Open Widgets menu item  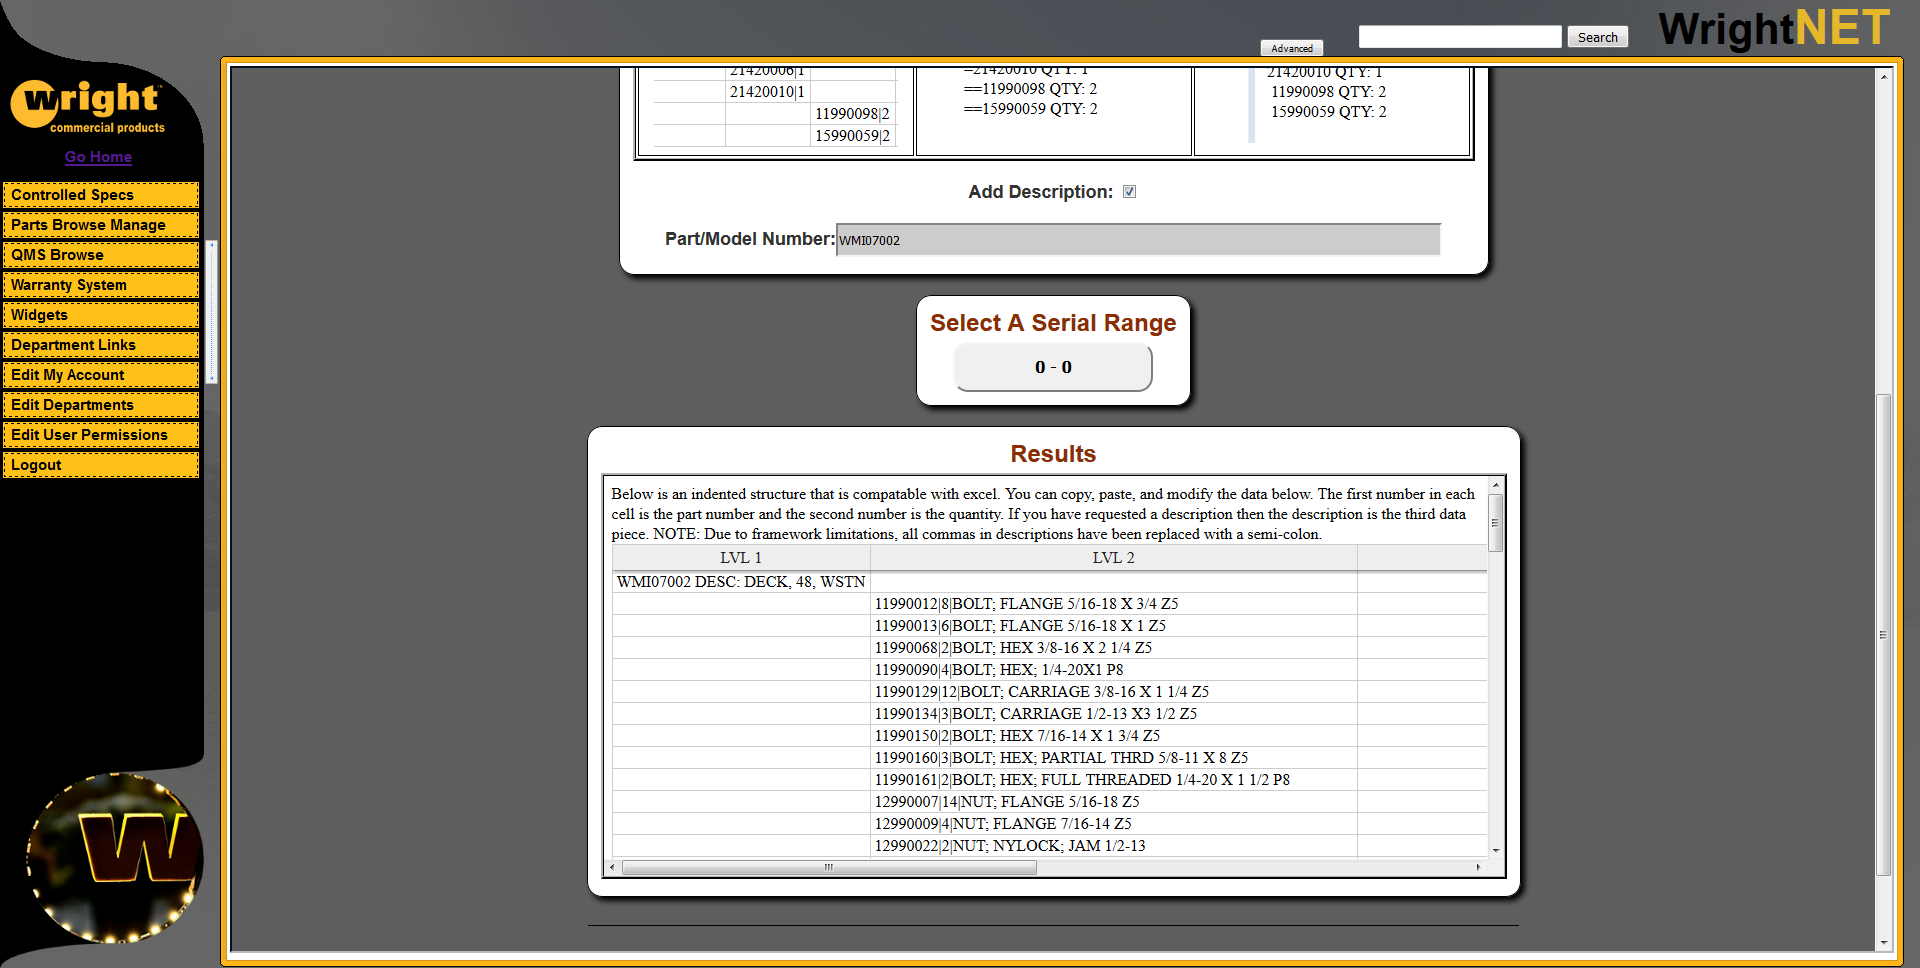pyautogui.click(x=101, y=315)
